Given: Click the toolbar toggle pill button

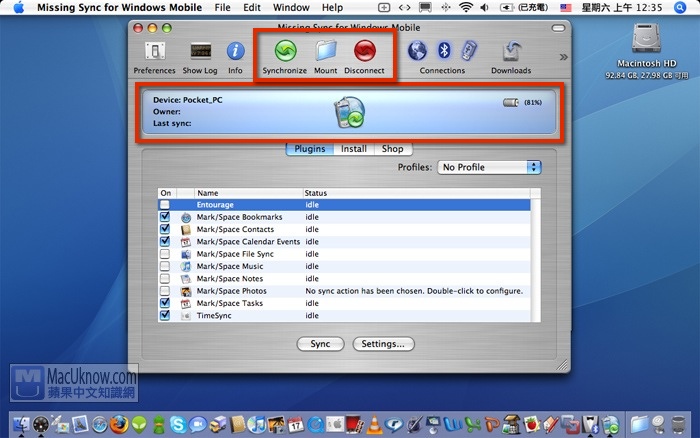Looking at the screenshot, I should click(558, 28).
